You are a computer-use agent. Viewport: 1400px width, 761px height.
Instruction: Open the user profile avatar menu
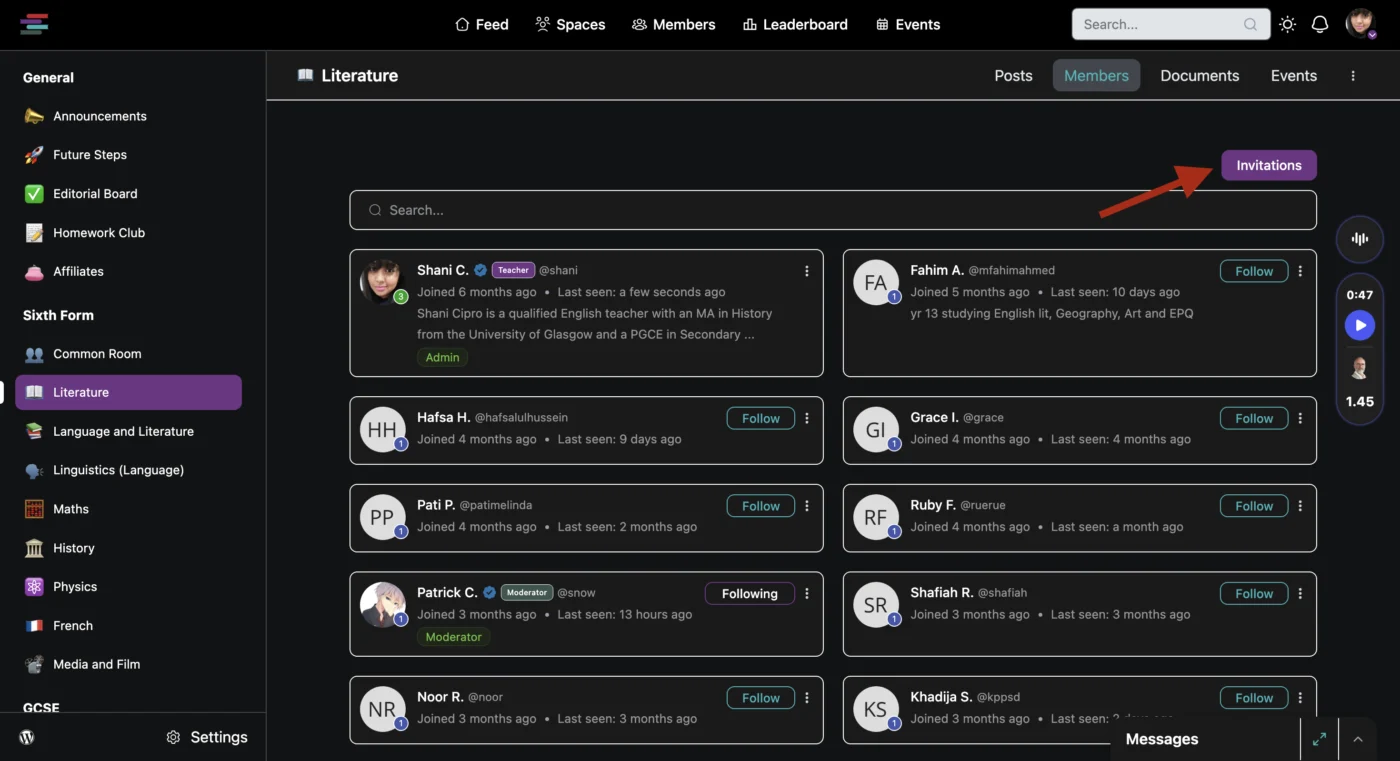tap(1360, 24)
